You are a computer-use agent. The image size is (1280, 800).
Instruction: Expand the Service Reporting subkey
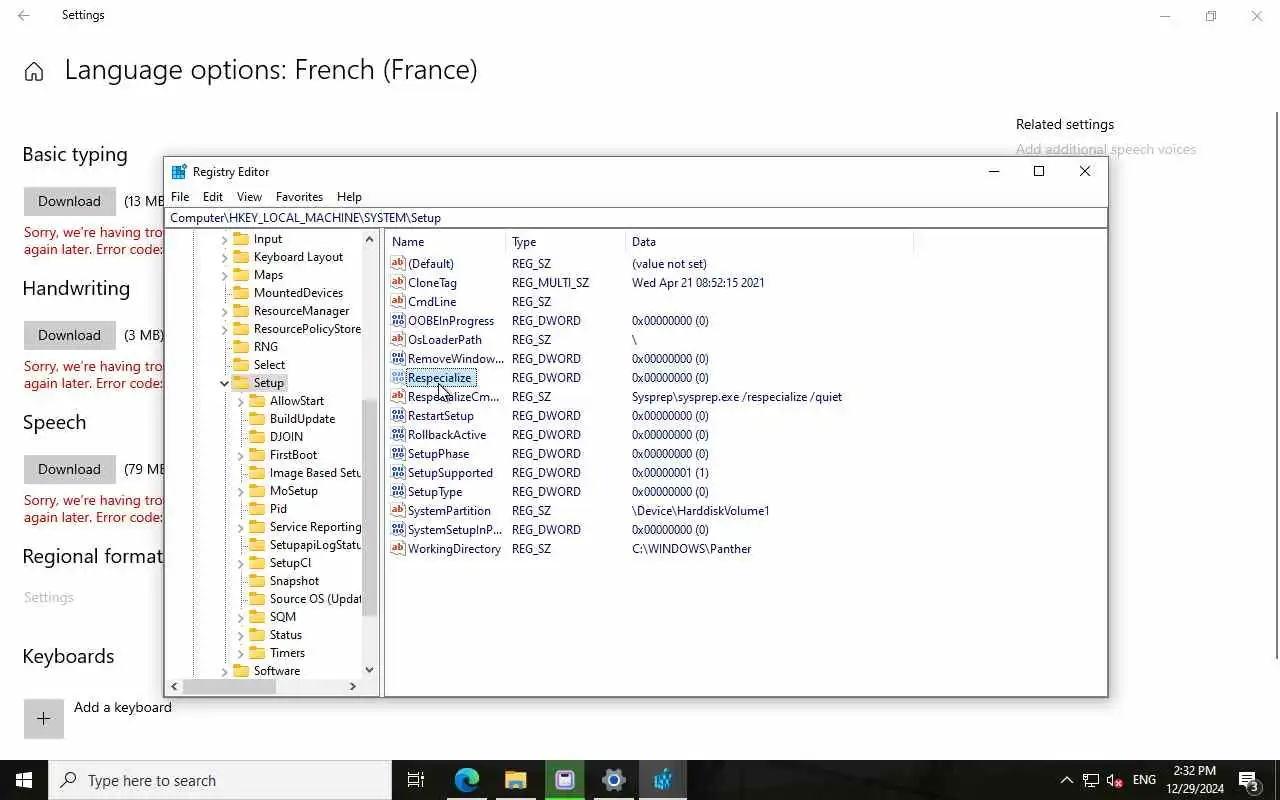[240, 528]
